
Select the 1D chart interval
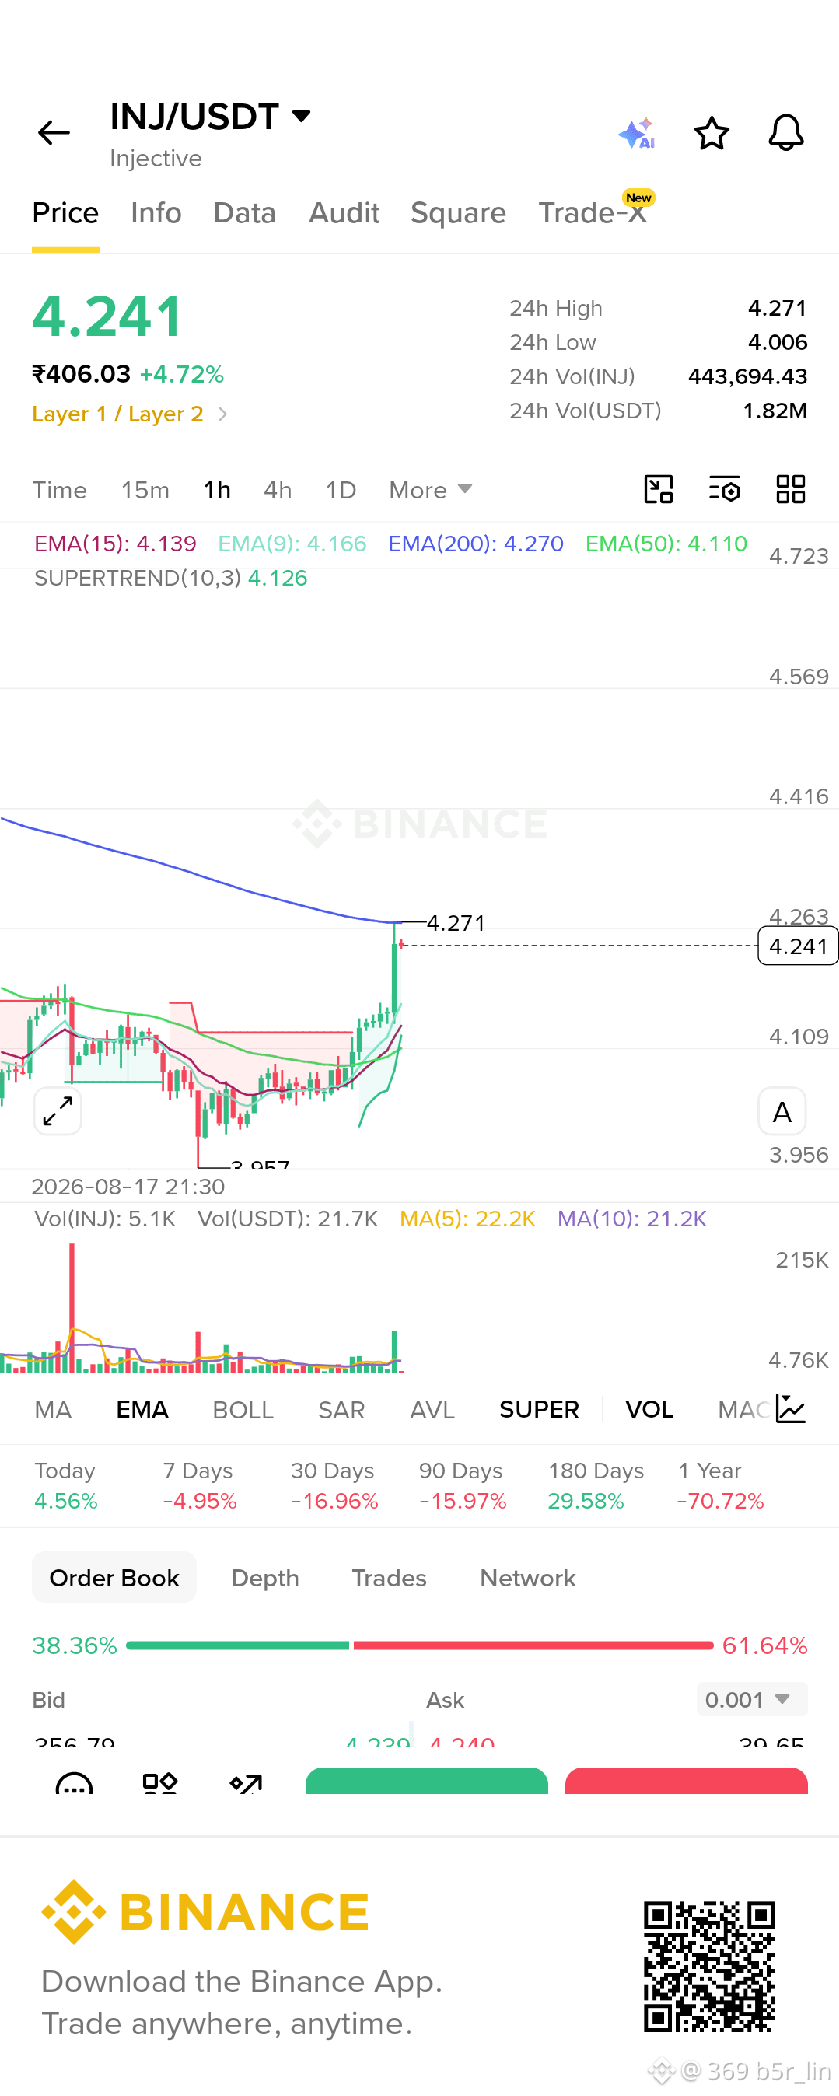tap(341, 490)
